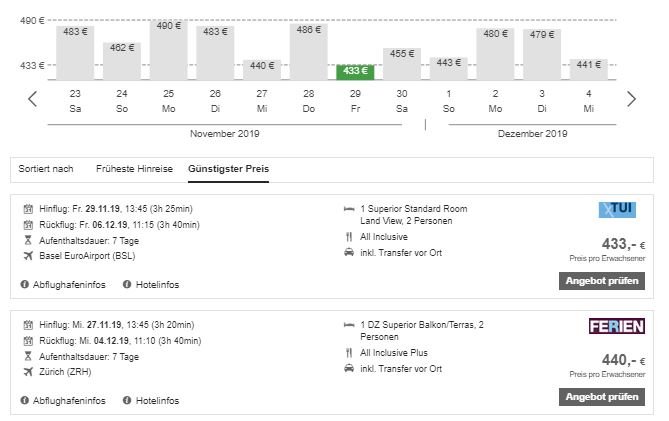Click Abflughafeninfos info icon for Zürich offer
Image resolution: width=669 pixels, height=421 pixels.
[25, 401]
